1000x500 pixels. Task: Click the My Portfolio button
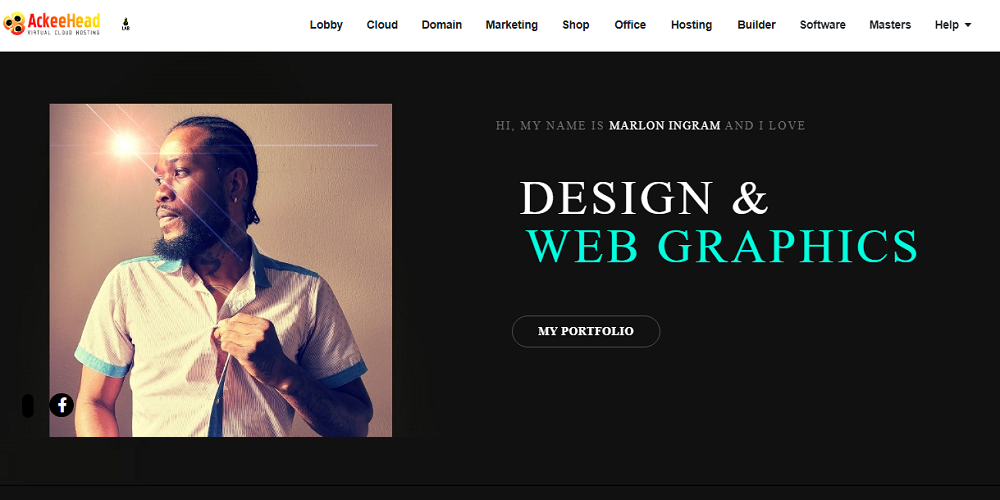pyautogui.click(x=585, y=331)
